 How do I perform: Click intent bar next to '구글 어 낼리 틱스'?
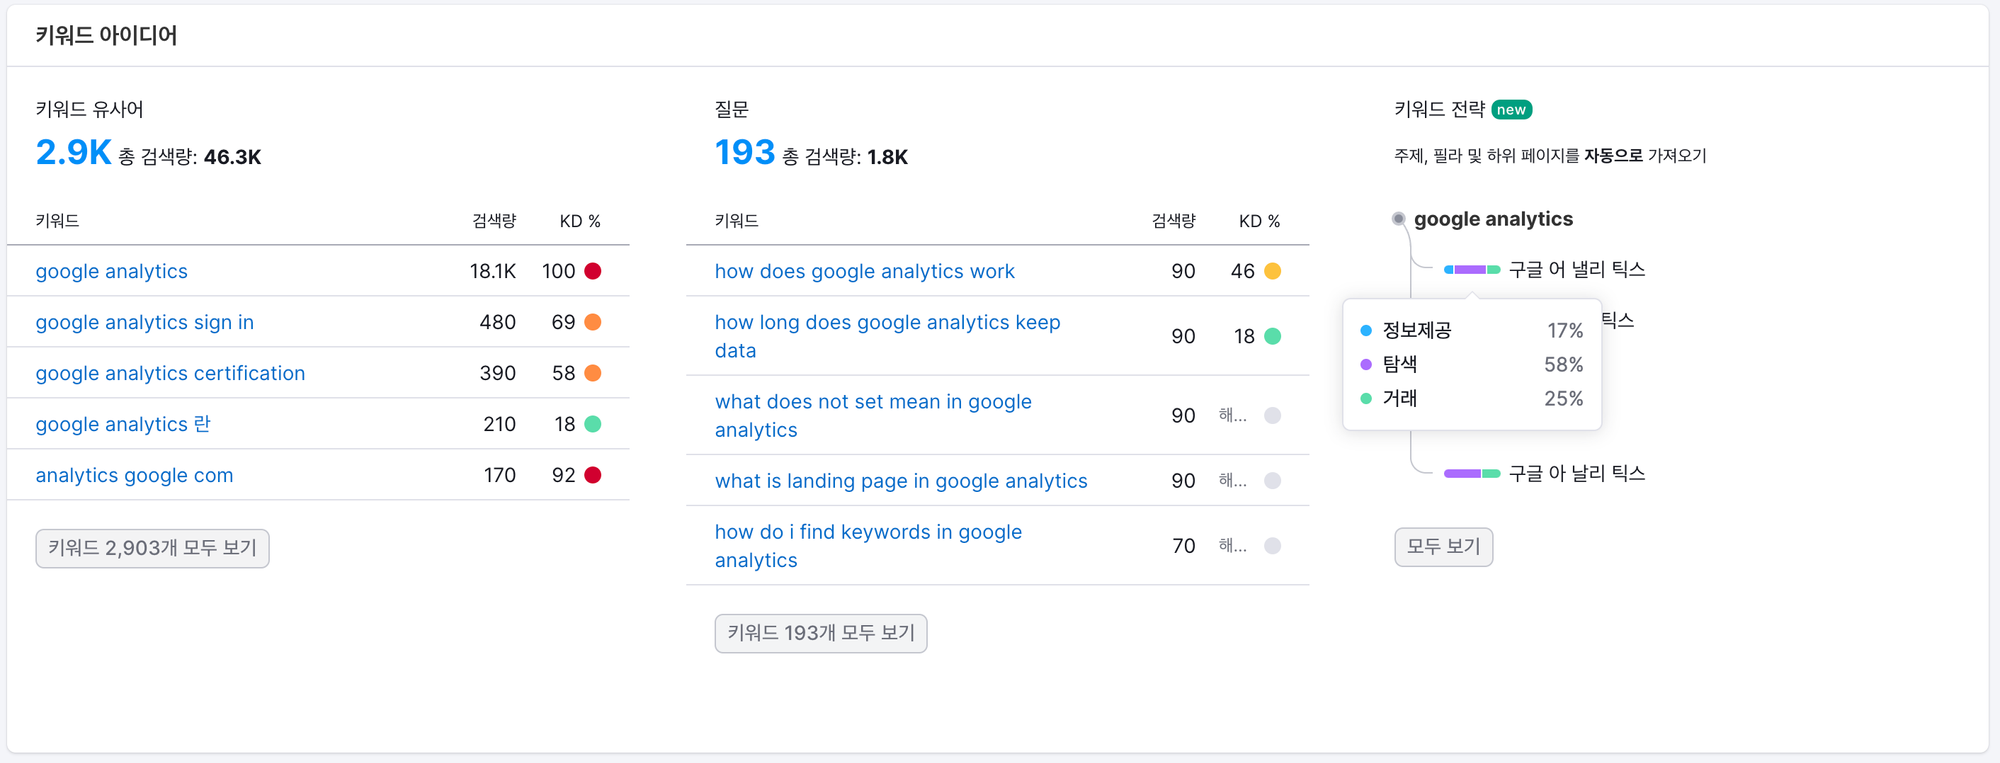click(x=1472, y=269)
